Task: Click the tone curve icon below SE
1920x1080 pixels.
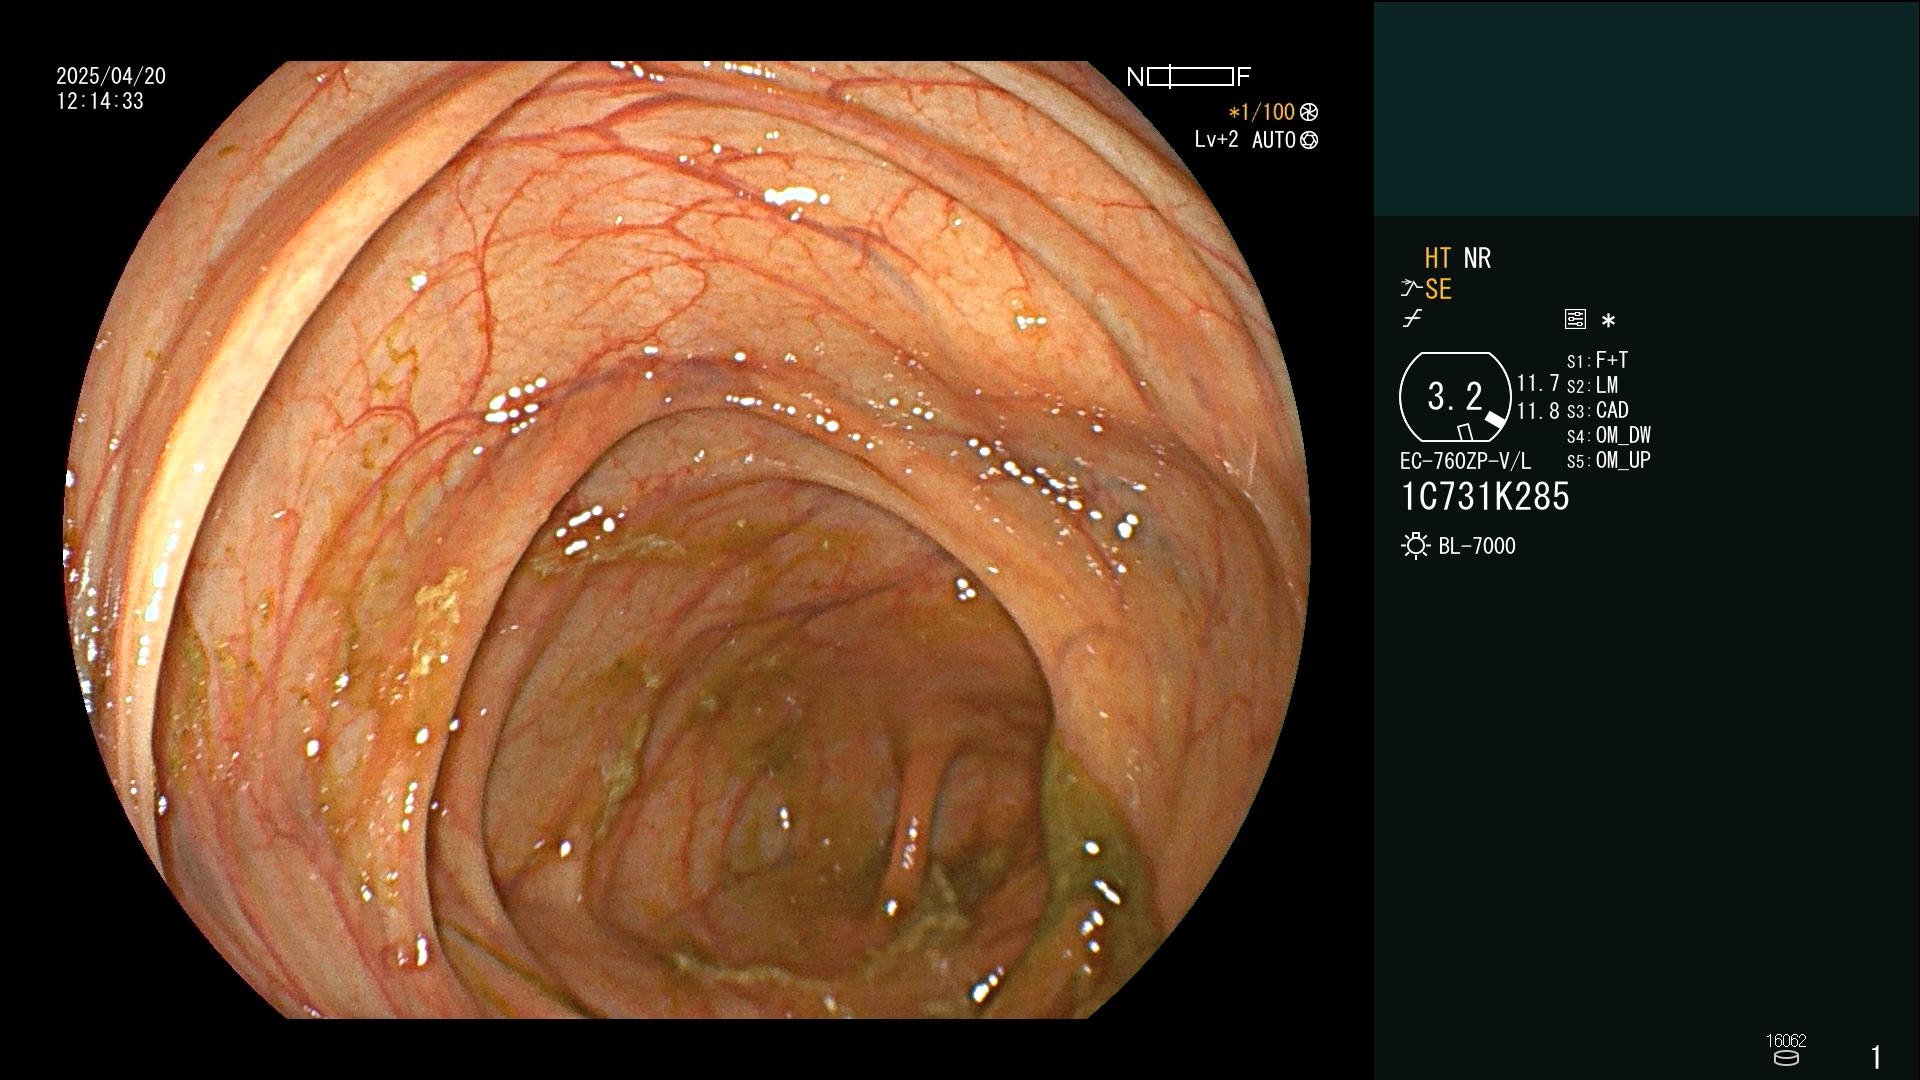Action: click(x=1412, y=319)
